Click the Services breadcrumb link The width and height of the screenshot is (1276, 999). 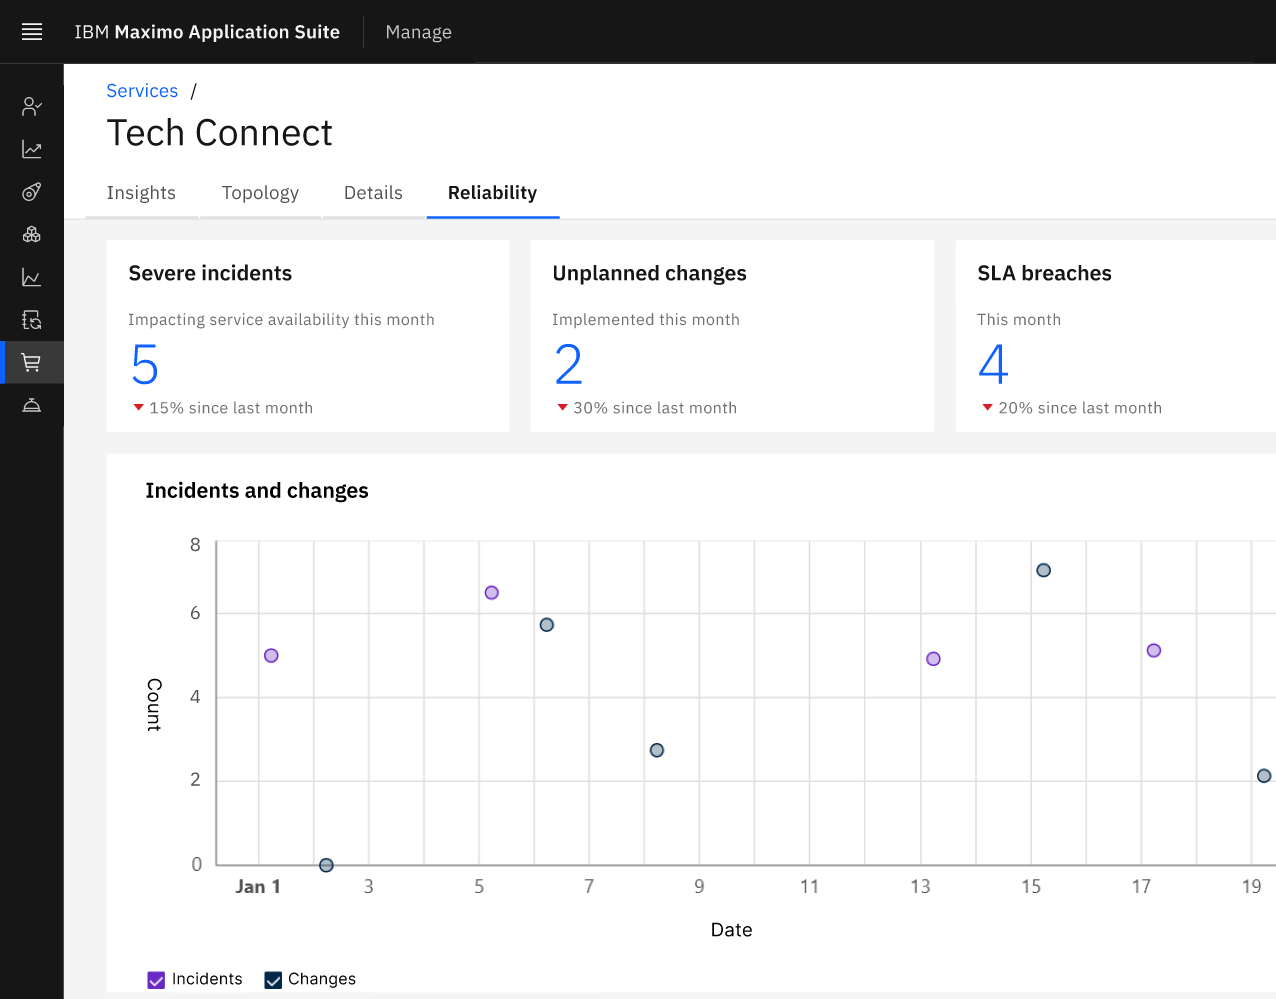coord(142,91)
